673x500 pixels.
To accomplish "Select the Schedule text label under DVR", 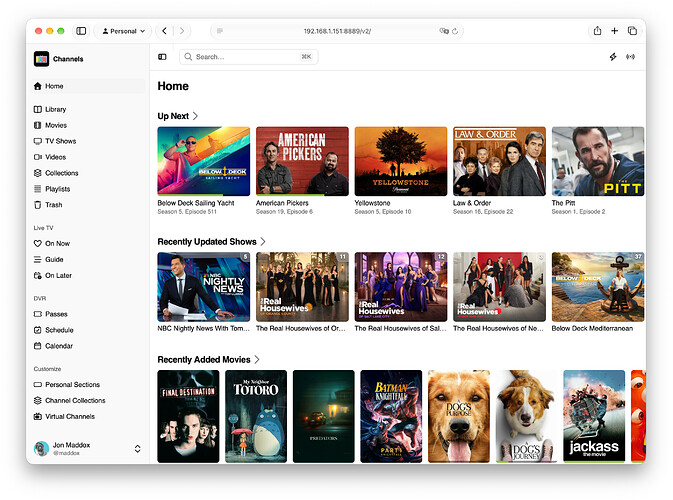I will click(x=59, y=330).
